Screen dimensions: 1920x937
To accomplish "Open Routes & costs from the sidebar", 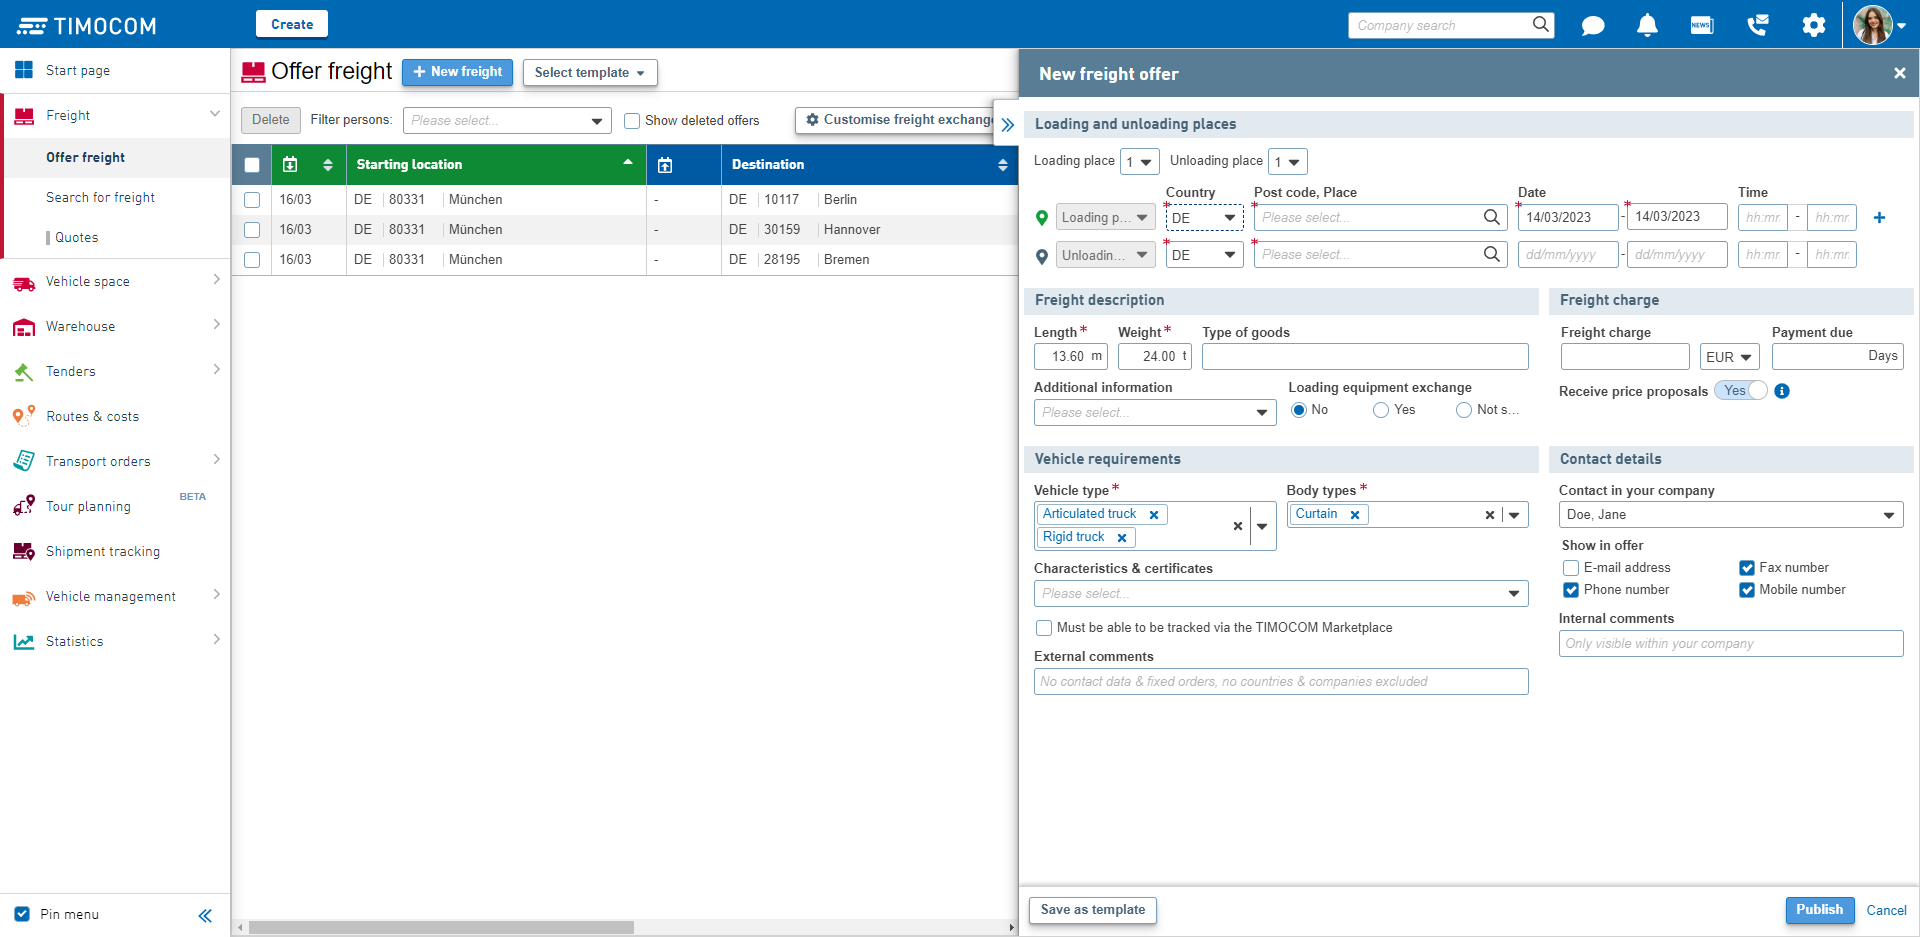I will coord(94,416).
